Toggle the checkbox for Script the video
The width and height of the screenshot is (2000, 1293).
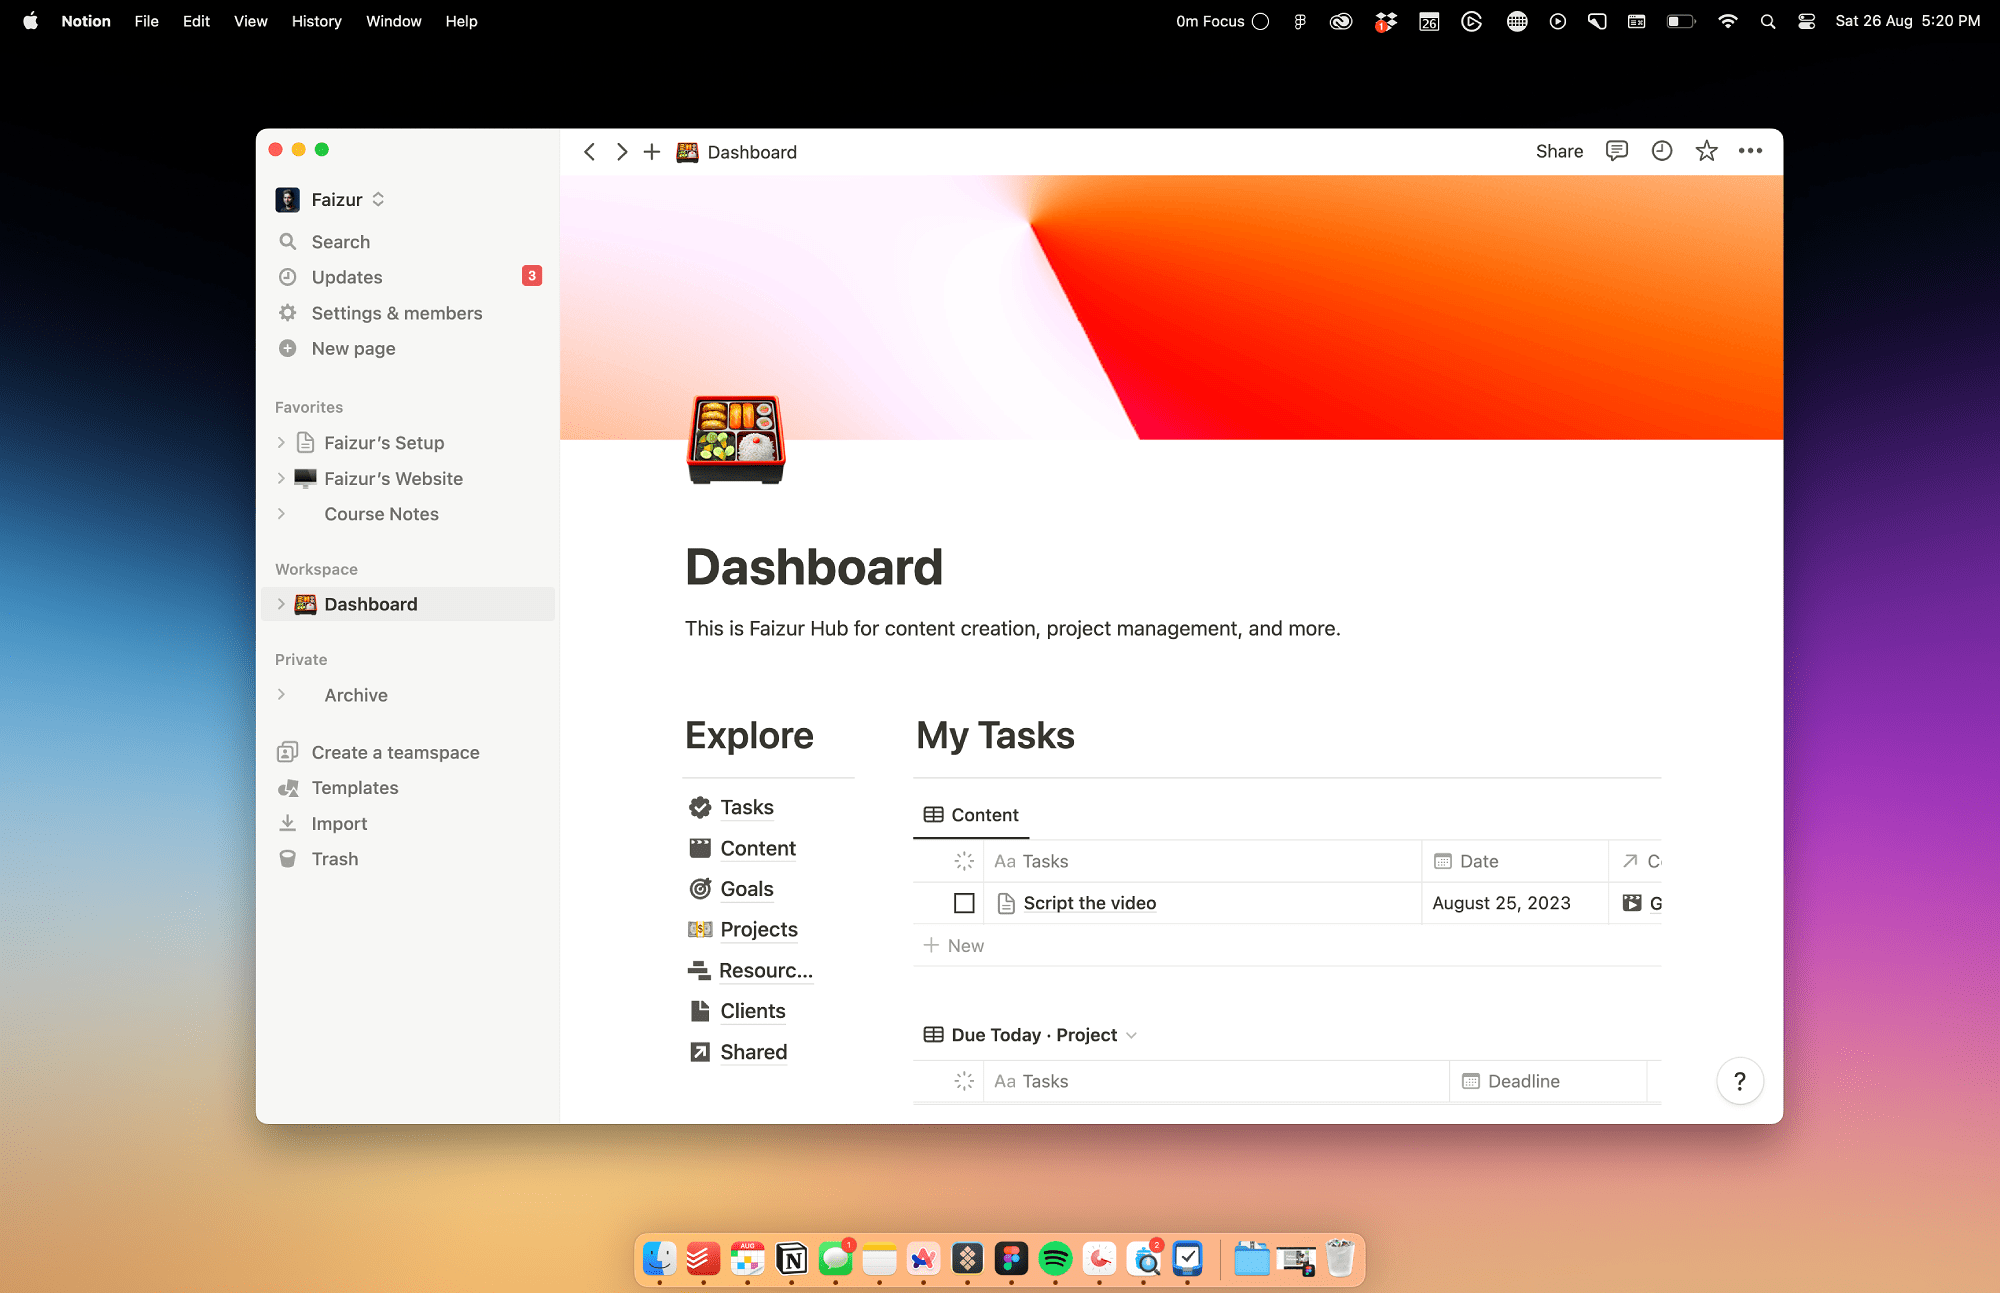click(x=962, y=902)
